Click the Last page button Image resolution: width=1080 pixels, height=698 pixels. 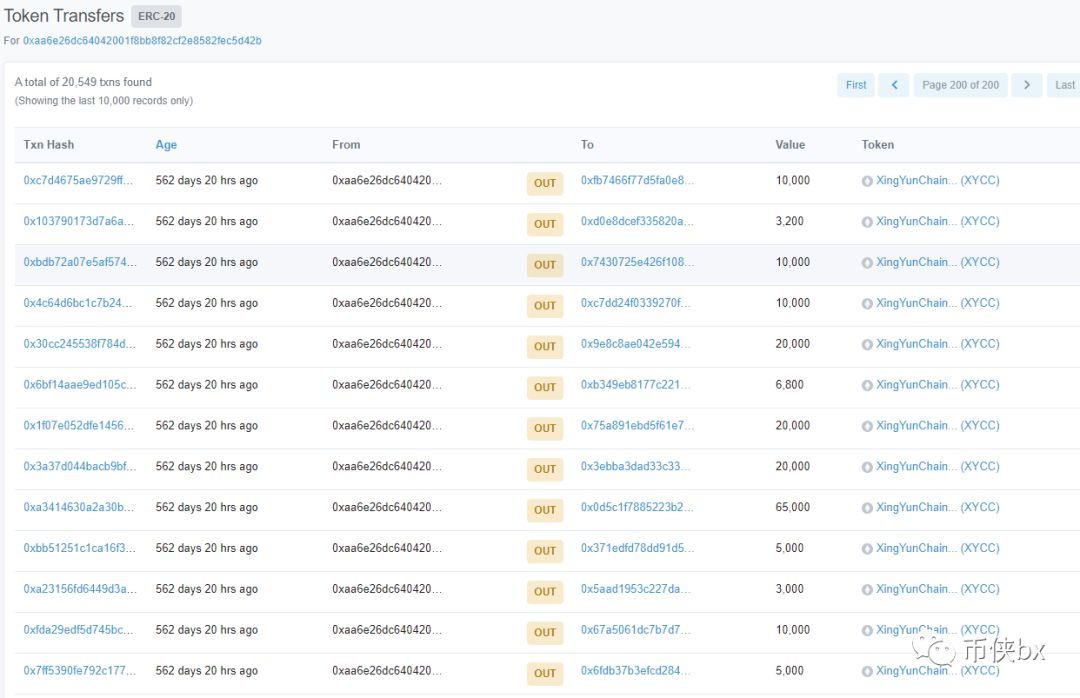[1064, 85]
